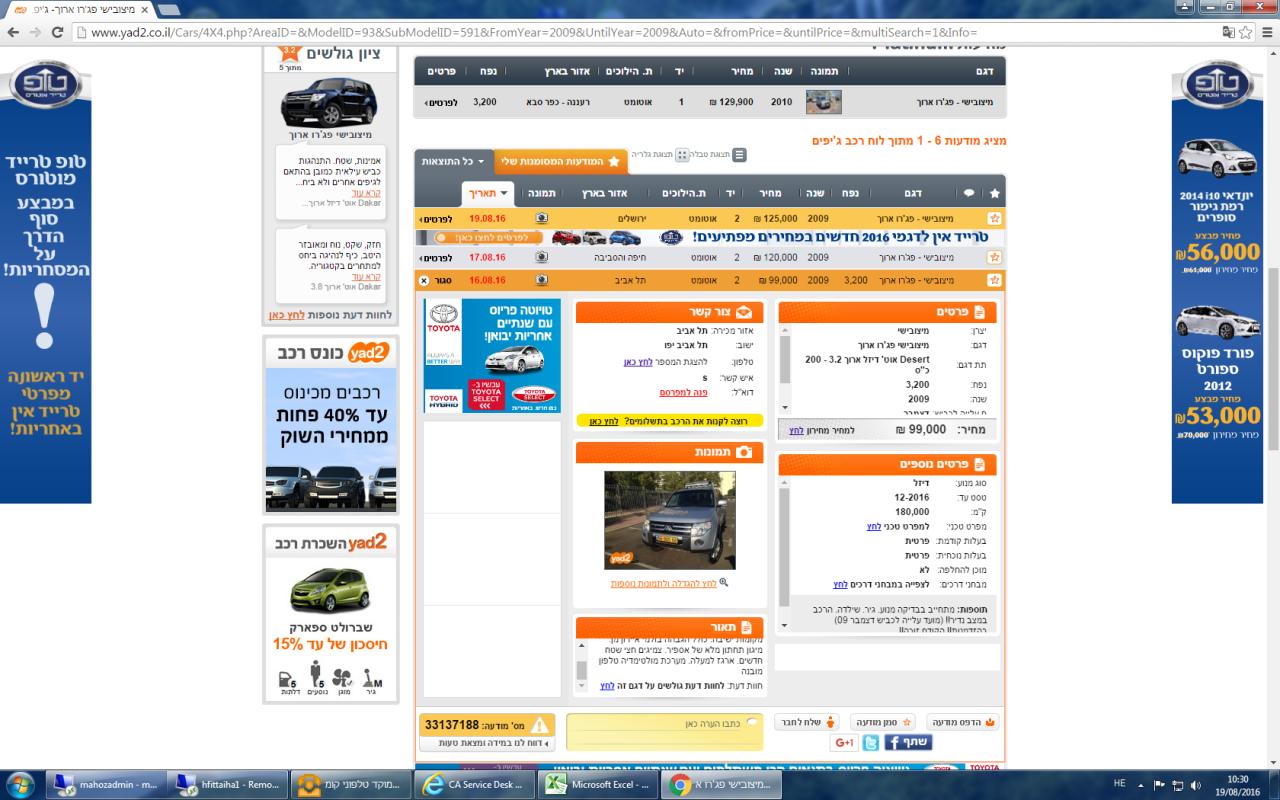Screen dimensions: 1280x800
Task: Share the ad on Facebook
Action: click(x=909, y=742)
